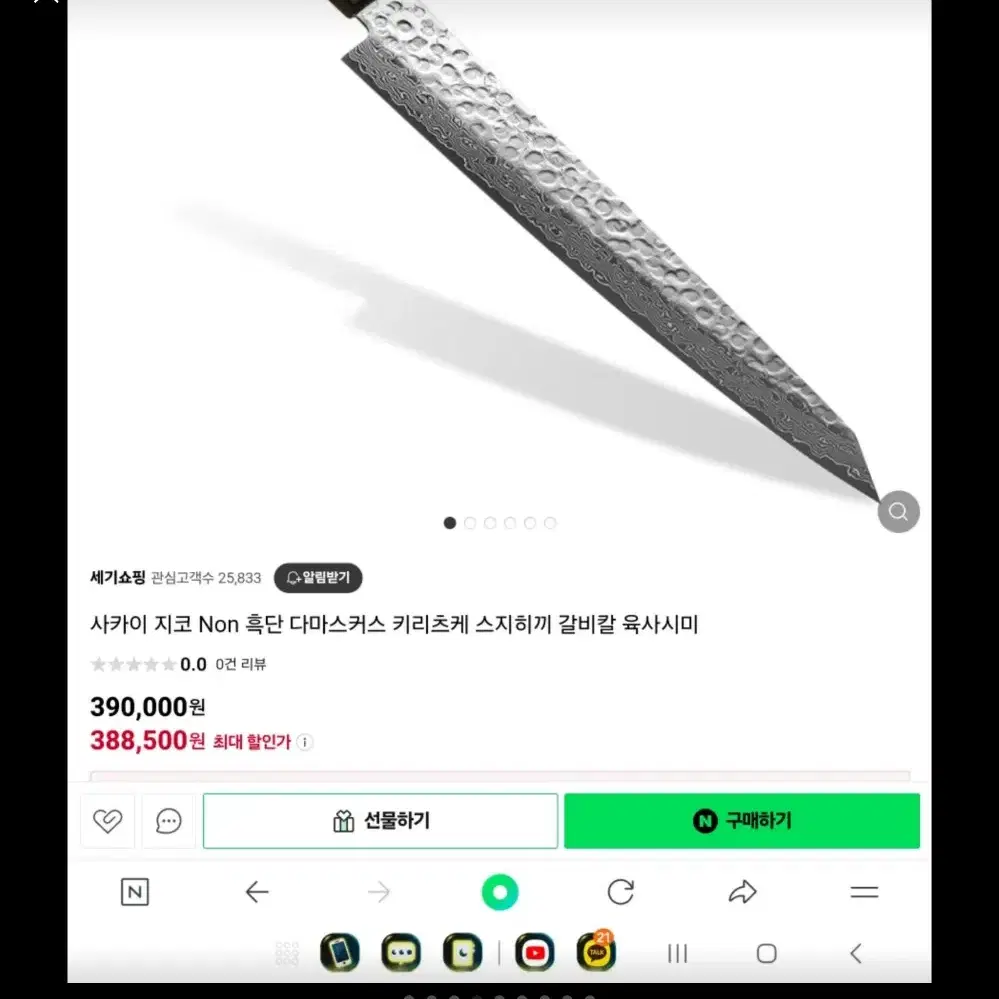The height and width of the screenshot is (999, 999).
Task: Click the green 구매하기 purchase button
Action: pos(742,821)
